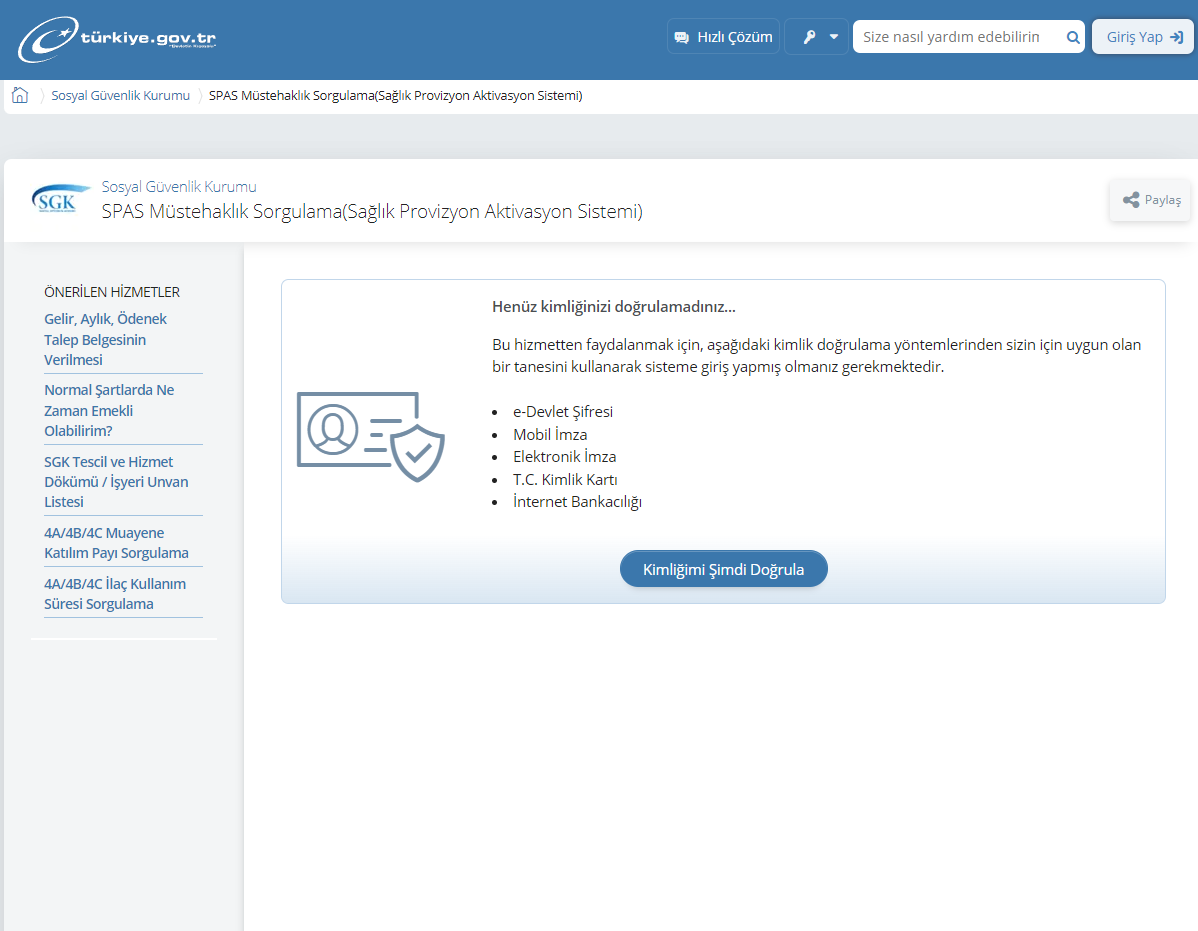This screenshot has height=931, width=1198.
Task: Click the Hızlı Çözüm button
Action: [724, 37]
